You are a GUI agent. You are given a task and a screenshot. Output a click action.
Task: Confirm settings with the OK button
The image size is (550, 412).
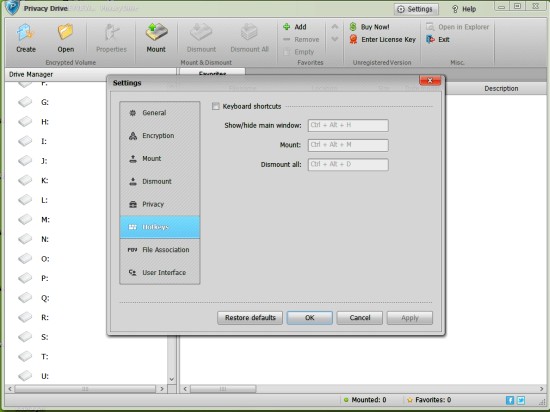coord(309,318)
